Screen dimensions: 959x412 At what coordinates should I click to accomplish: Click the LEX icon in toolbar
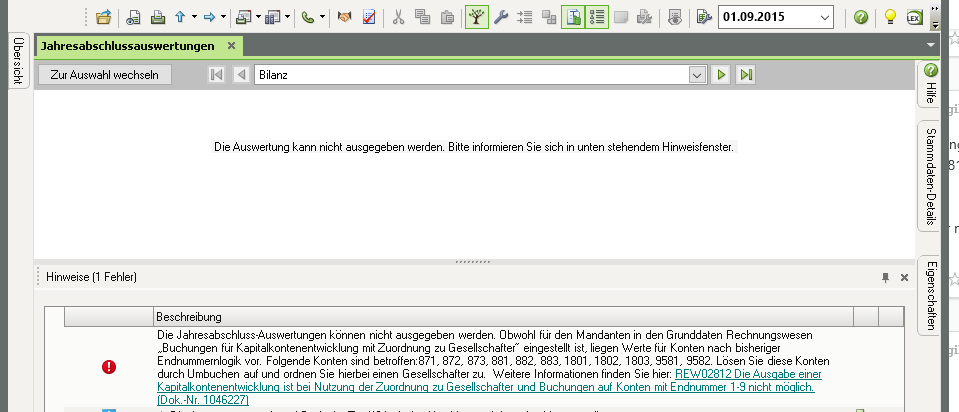[x=914, y=17]
